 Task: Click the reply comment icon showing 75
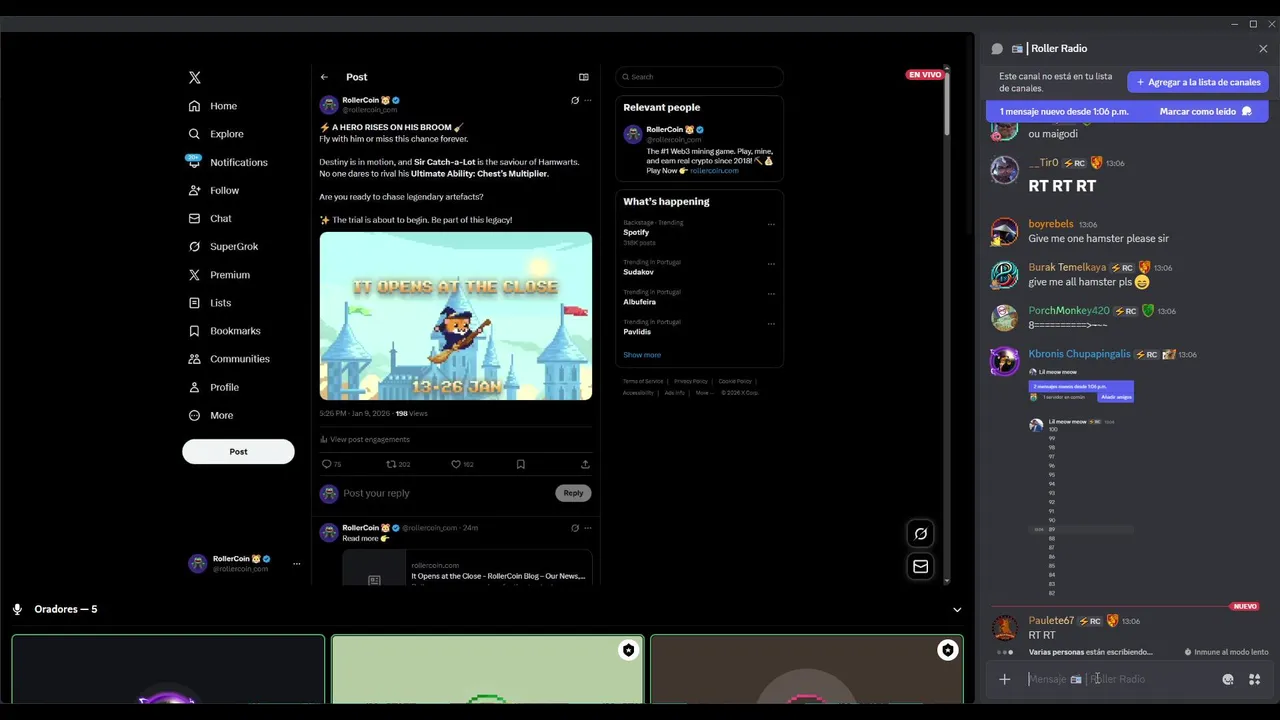331,464
